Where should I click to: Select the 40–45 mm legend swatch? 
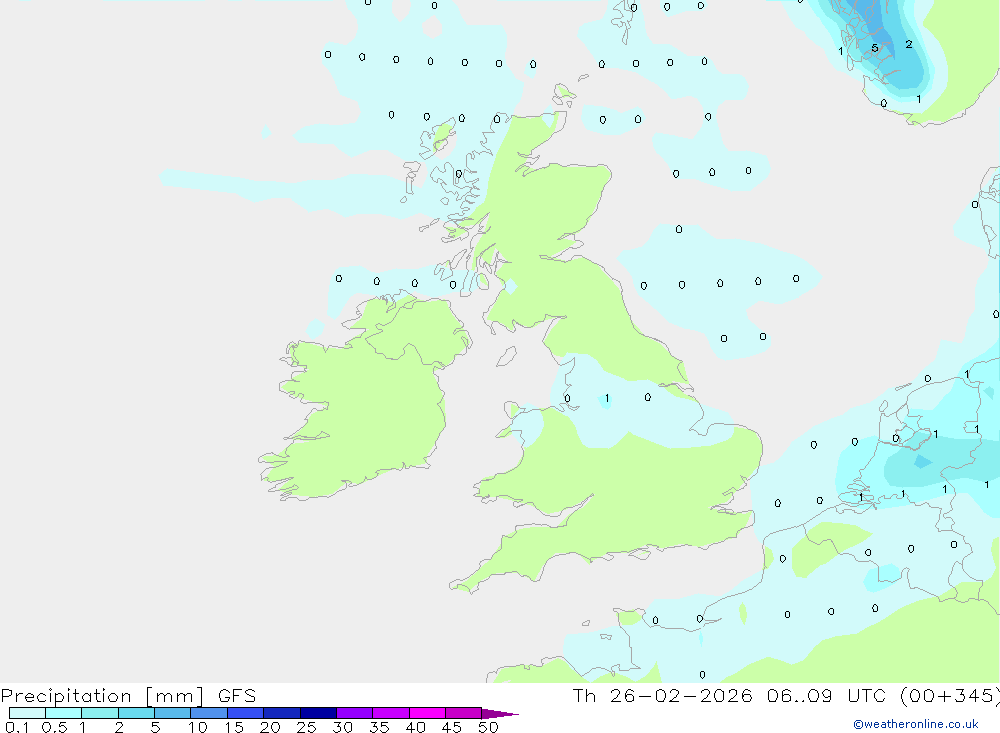[x=427, y=713]
